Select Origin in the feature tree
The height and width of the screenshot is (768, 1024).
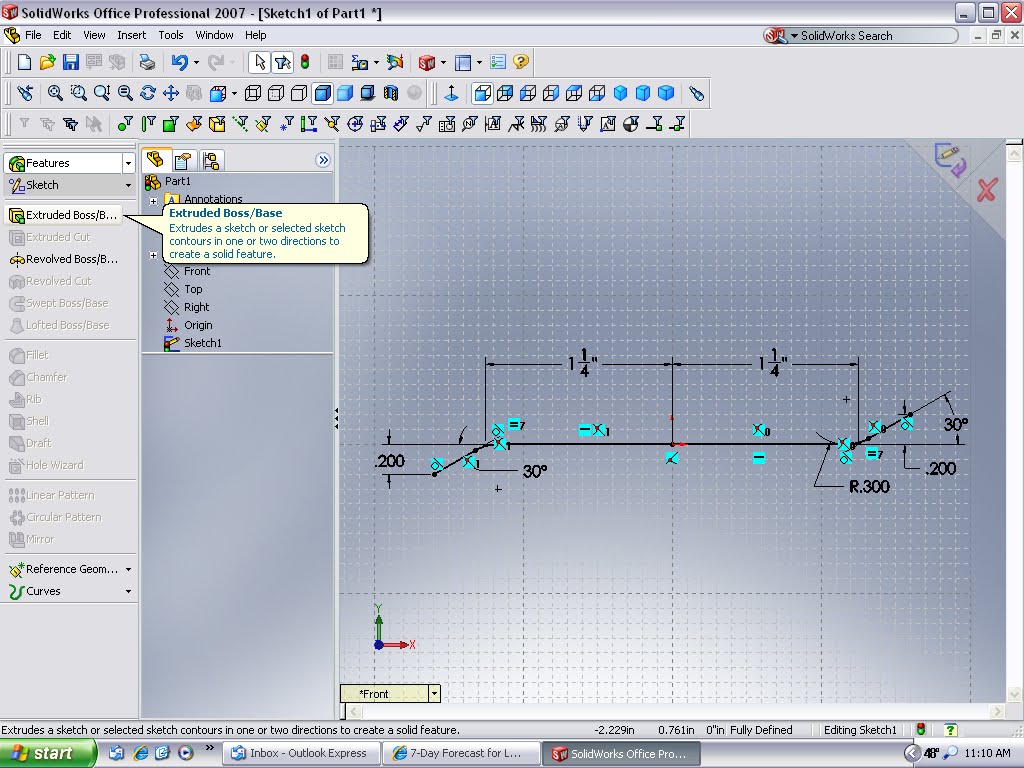tap(188, 325)
